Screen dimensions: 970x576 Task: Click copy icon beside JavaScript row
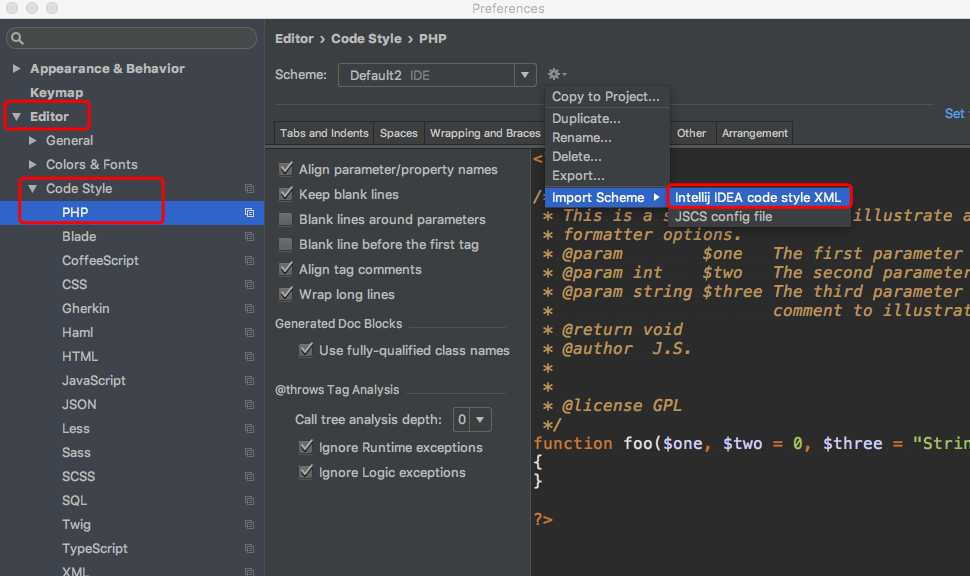click(x=249, y=380)
